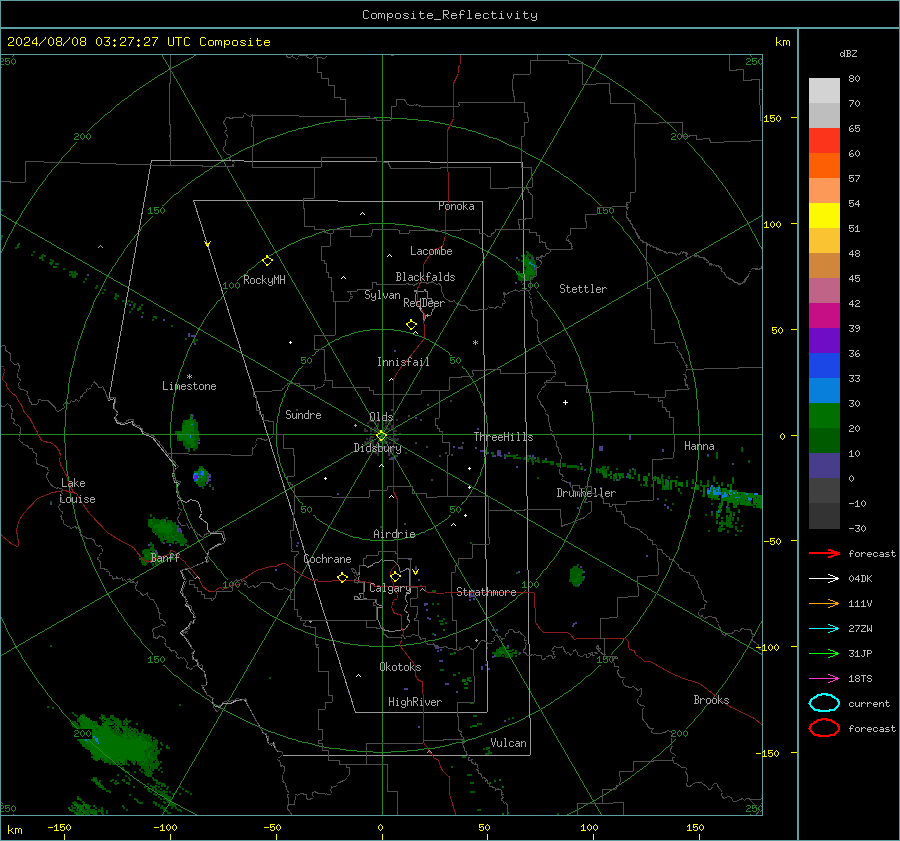Click the yellow diamond marker below RedDeer
900x841 pixels.
pyautogui.click(x=411, y=325)
